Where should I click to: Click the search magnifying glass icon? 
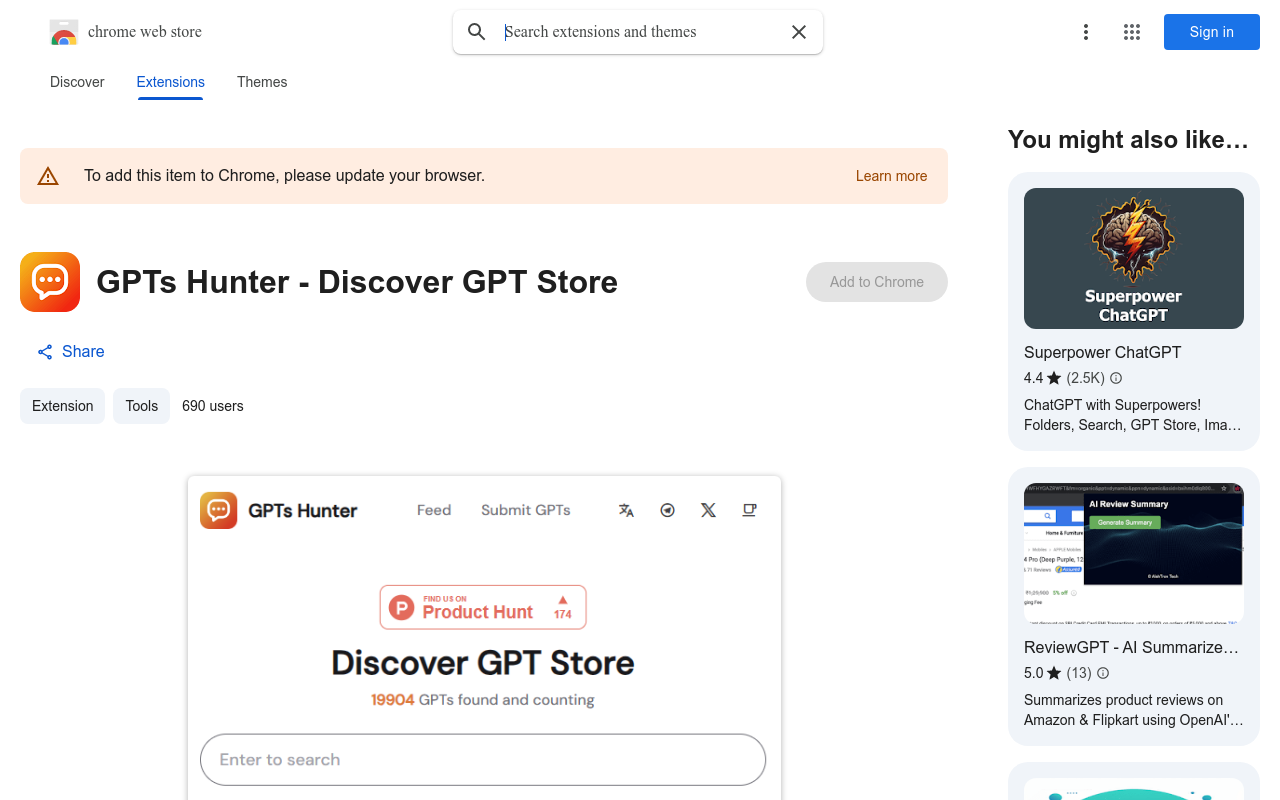477,31
